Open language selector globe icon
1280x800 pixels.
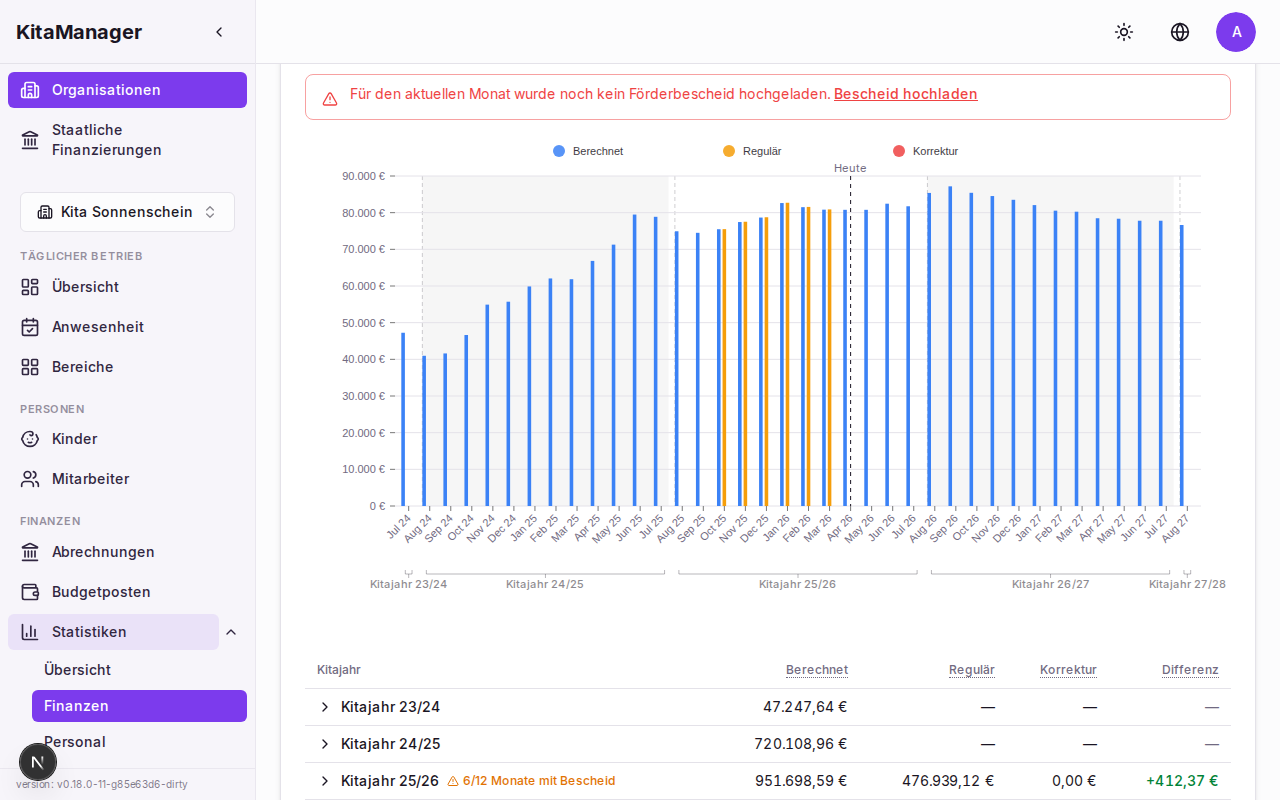pyautogui.click(x=1180, y=32)
